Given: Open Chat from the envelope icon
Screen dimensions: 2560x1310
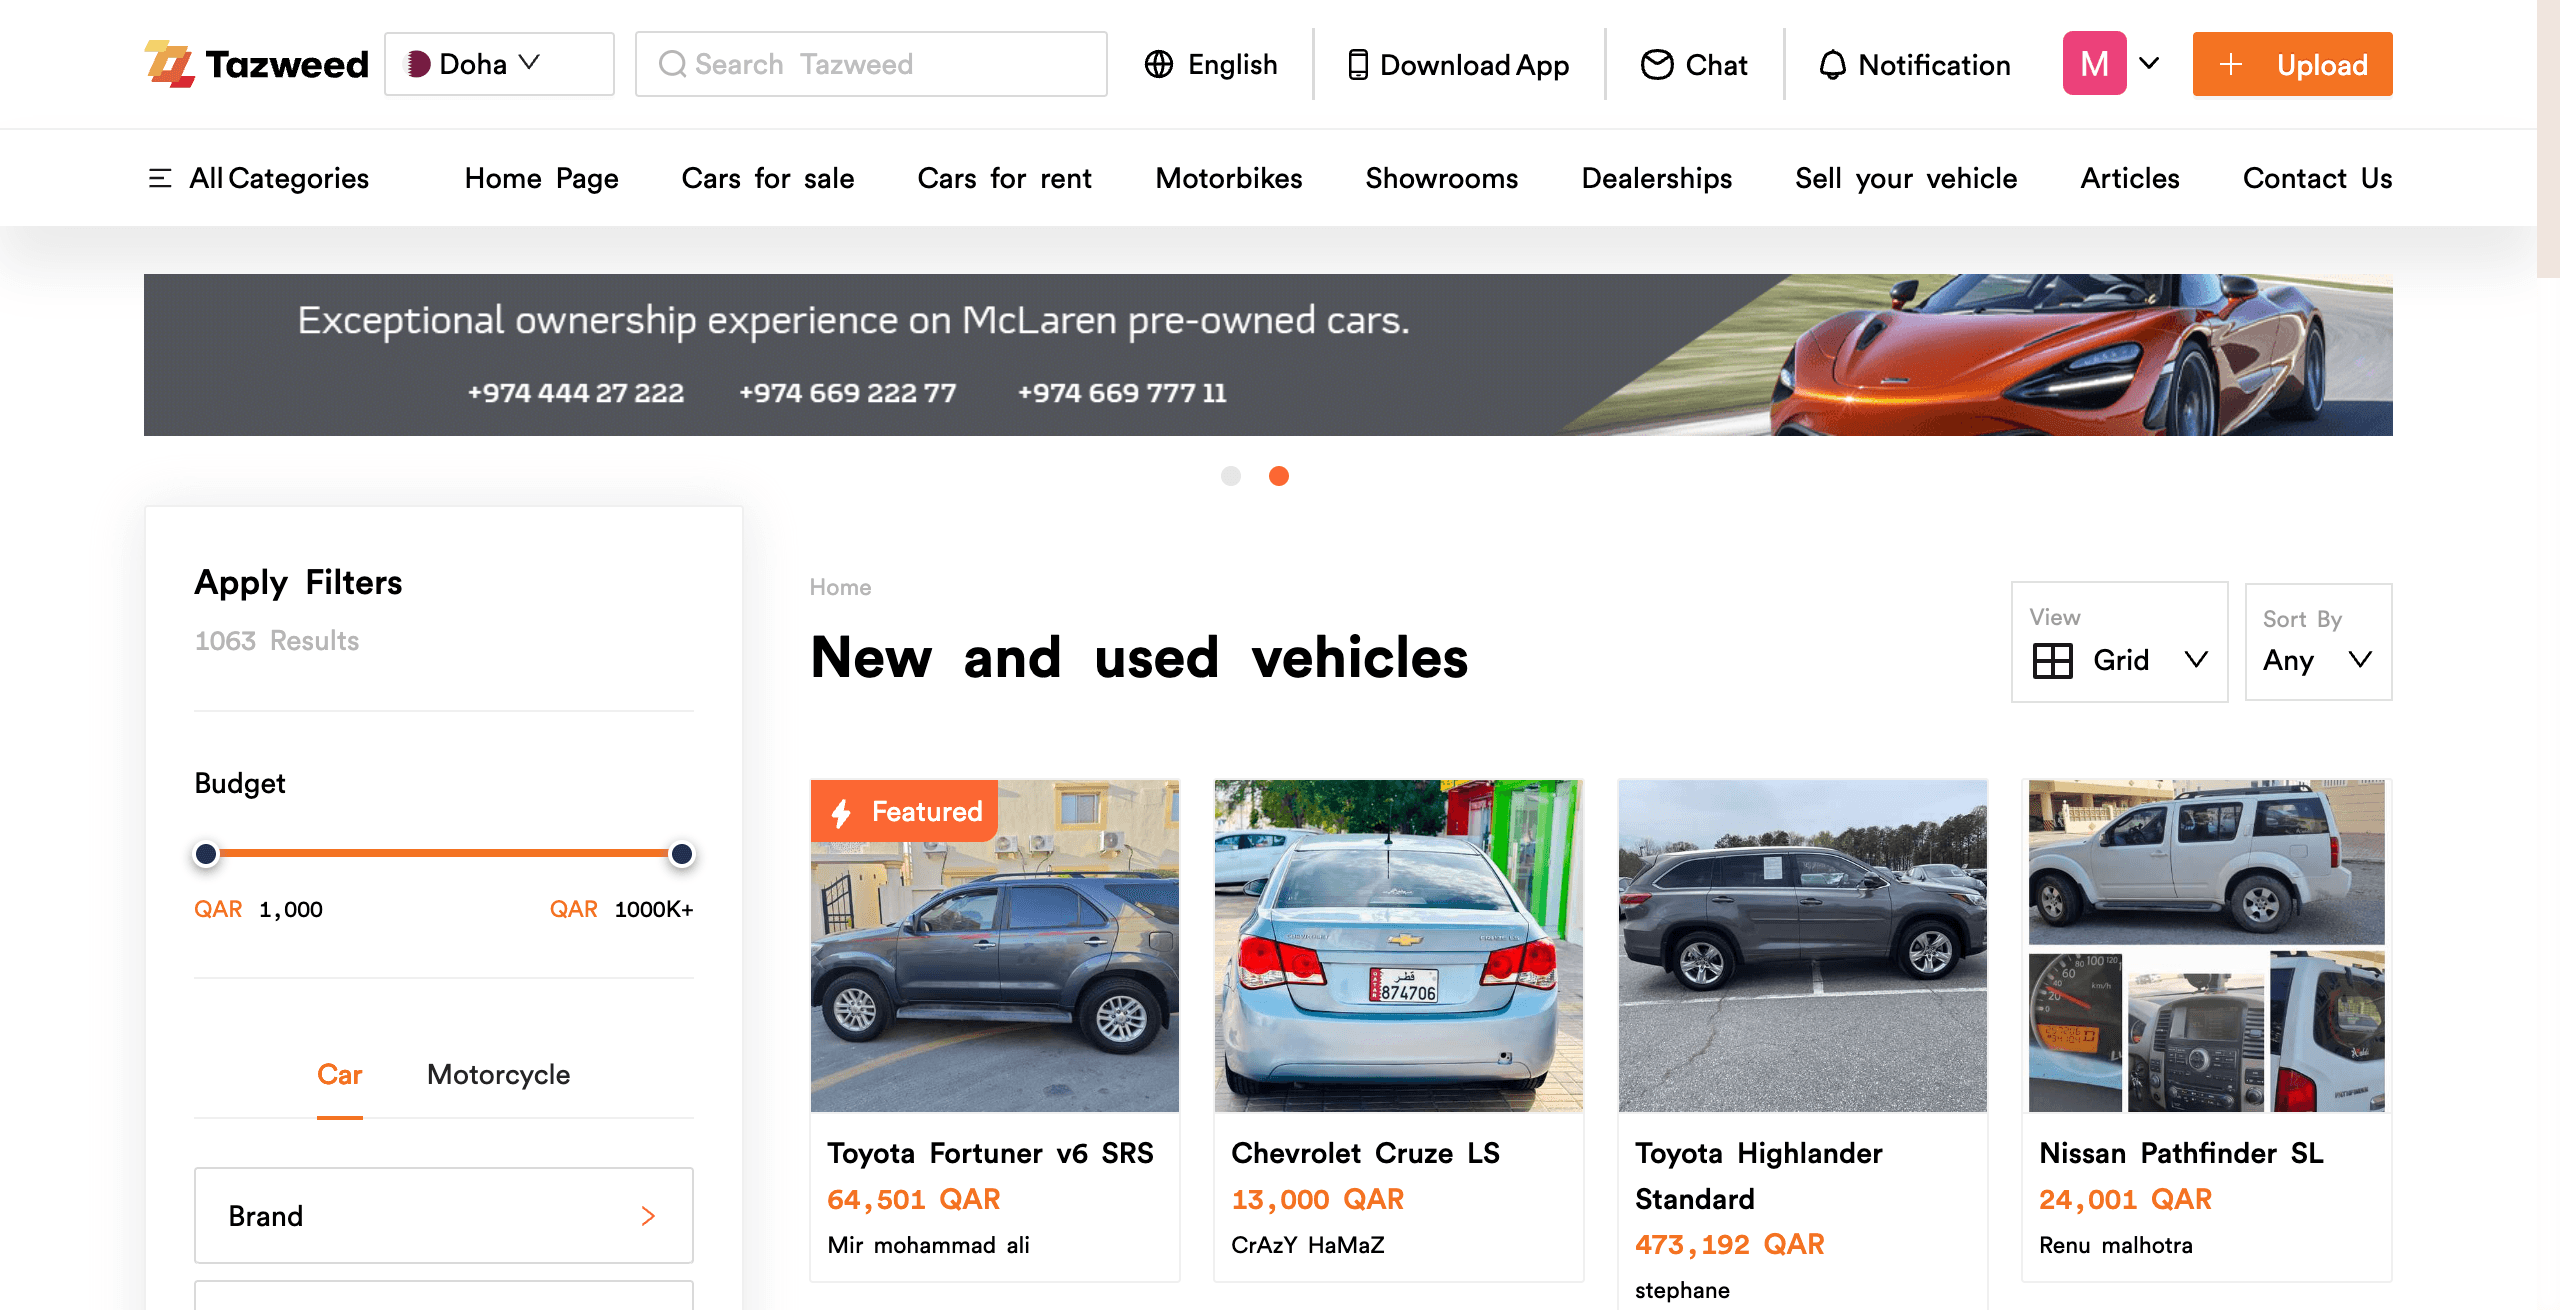Looking at the screenshot, I should point(1657,65).
